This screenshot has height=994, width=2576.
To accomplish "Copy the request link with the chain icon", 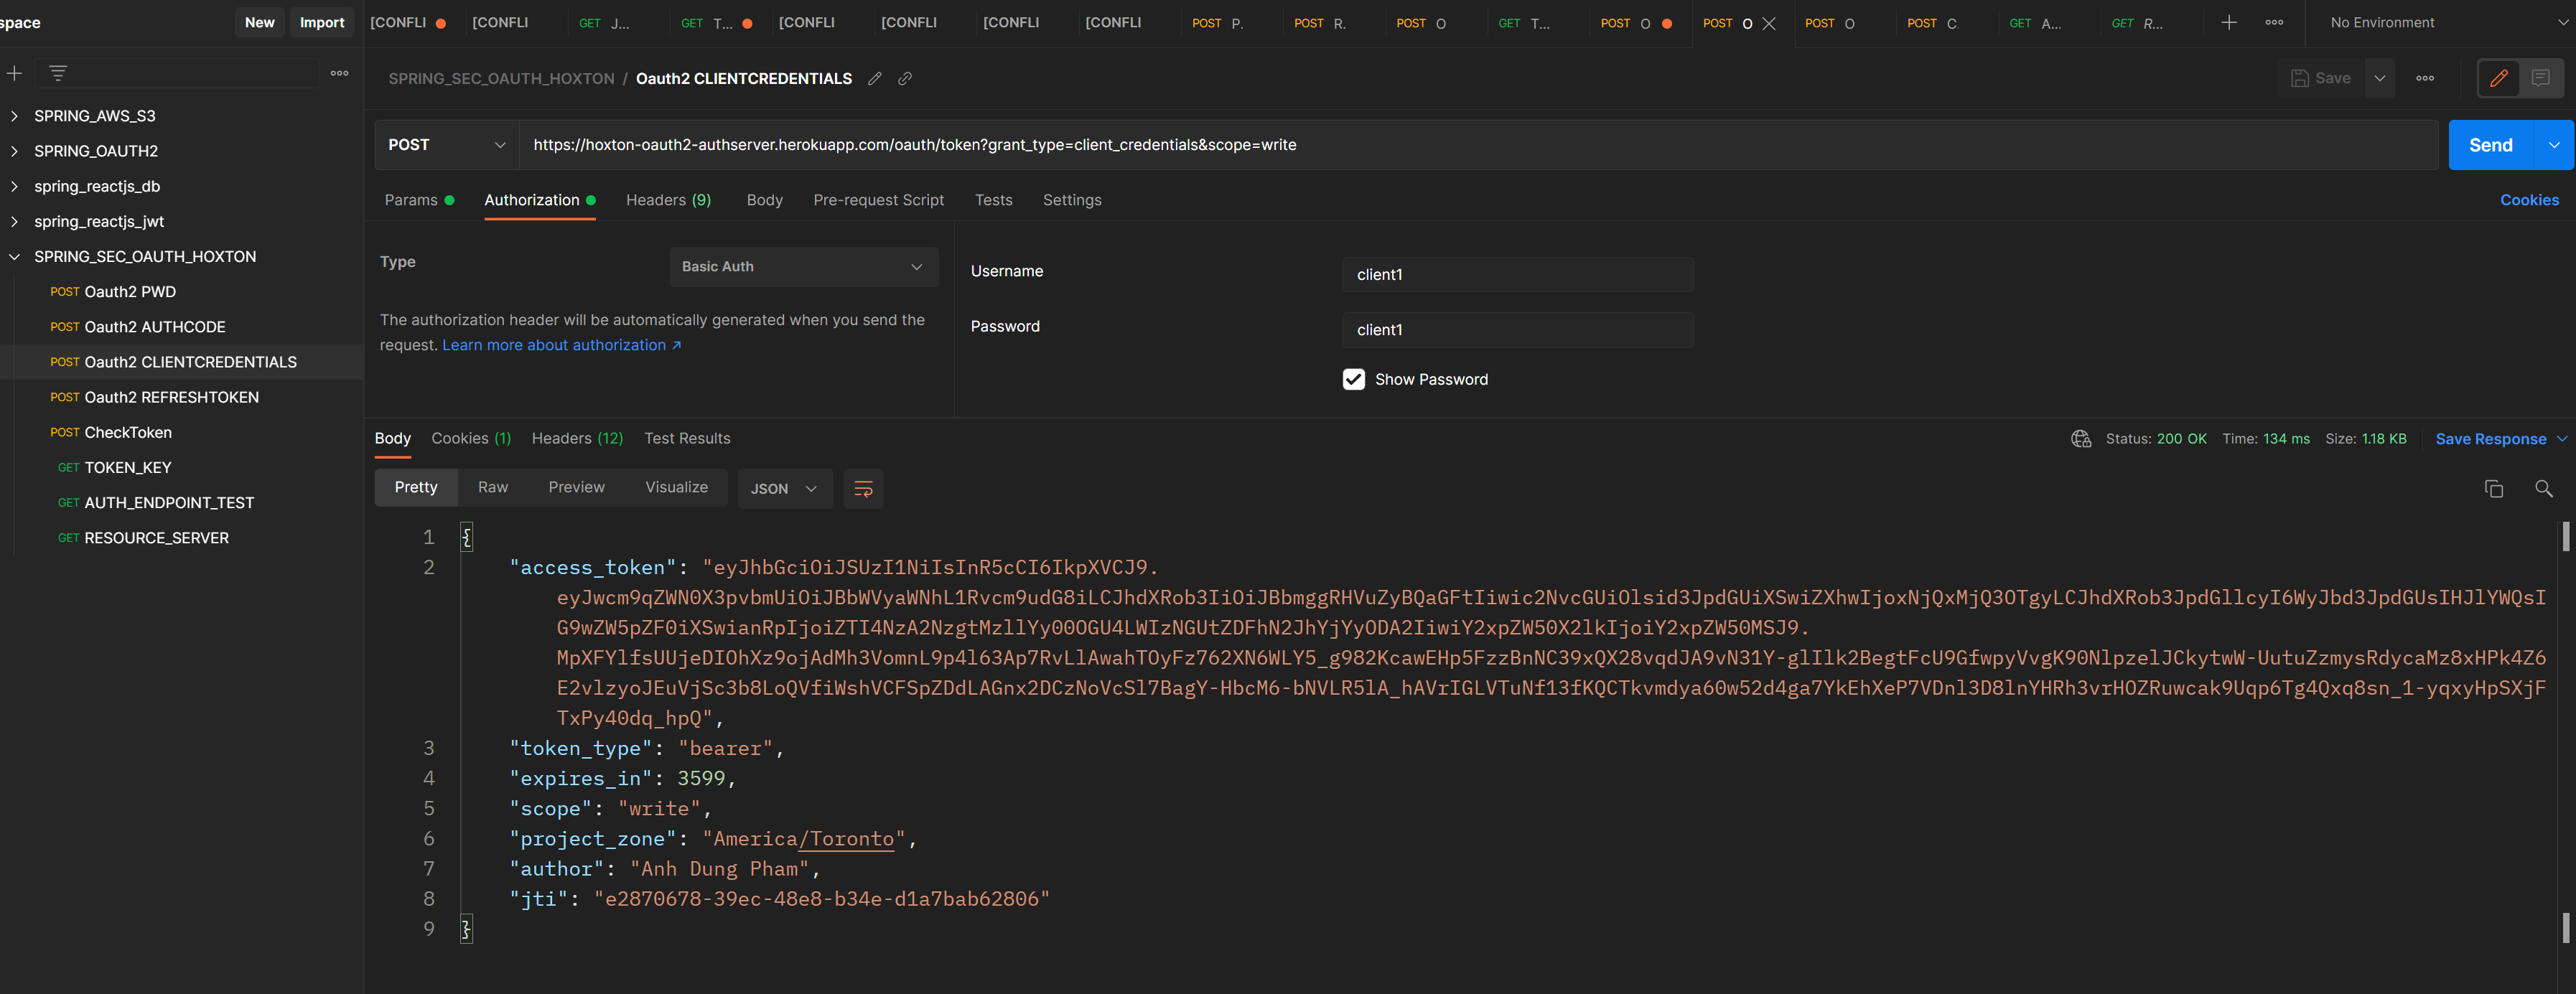I will 905,78.
